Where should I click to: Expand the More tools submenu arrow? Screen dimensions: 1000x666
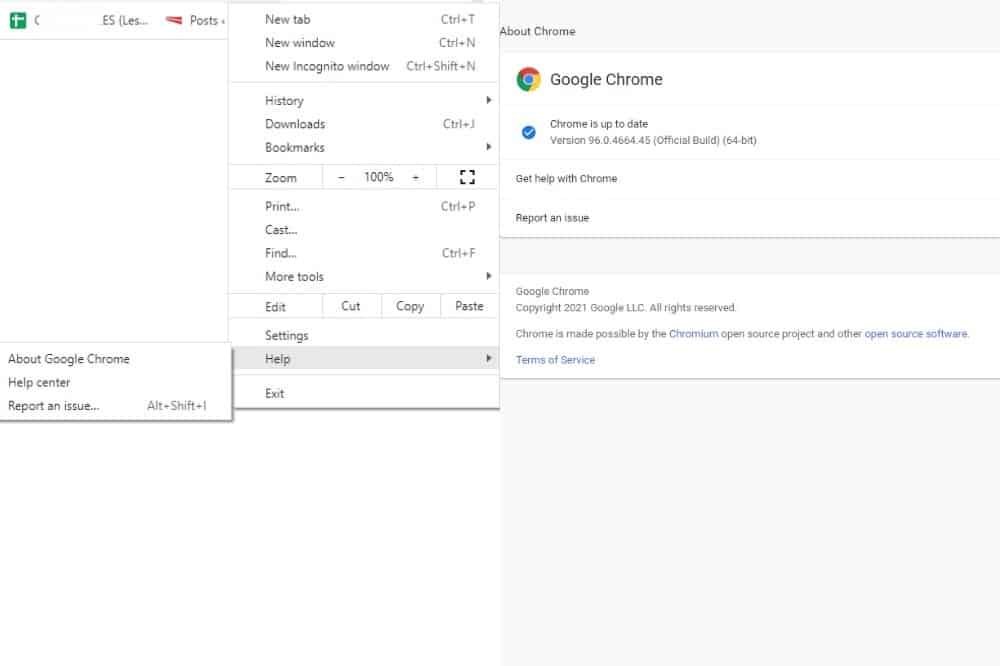489,276
